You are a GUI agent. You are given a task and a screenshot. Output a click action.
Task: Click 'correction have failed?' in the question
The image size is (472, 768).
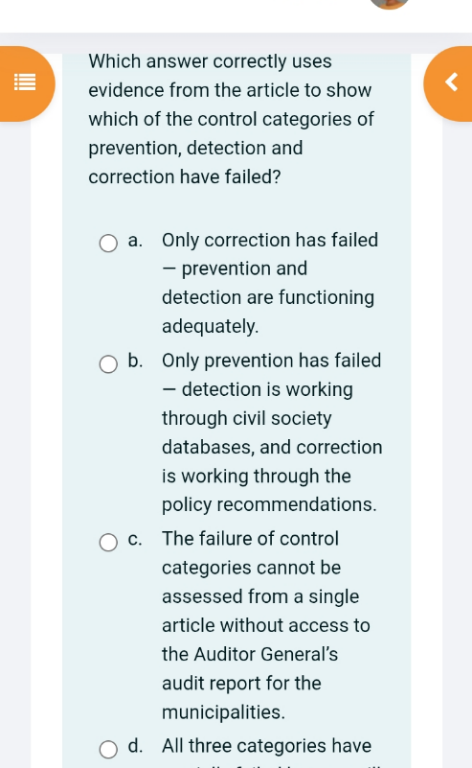point(185,177)
